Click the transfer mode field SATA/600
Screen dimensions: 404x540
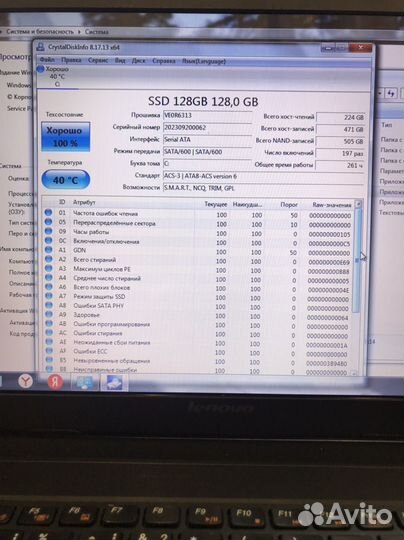207,152
